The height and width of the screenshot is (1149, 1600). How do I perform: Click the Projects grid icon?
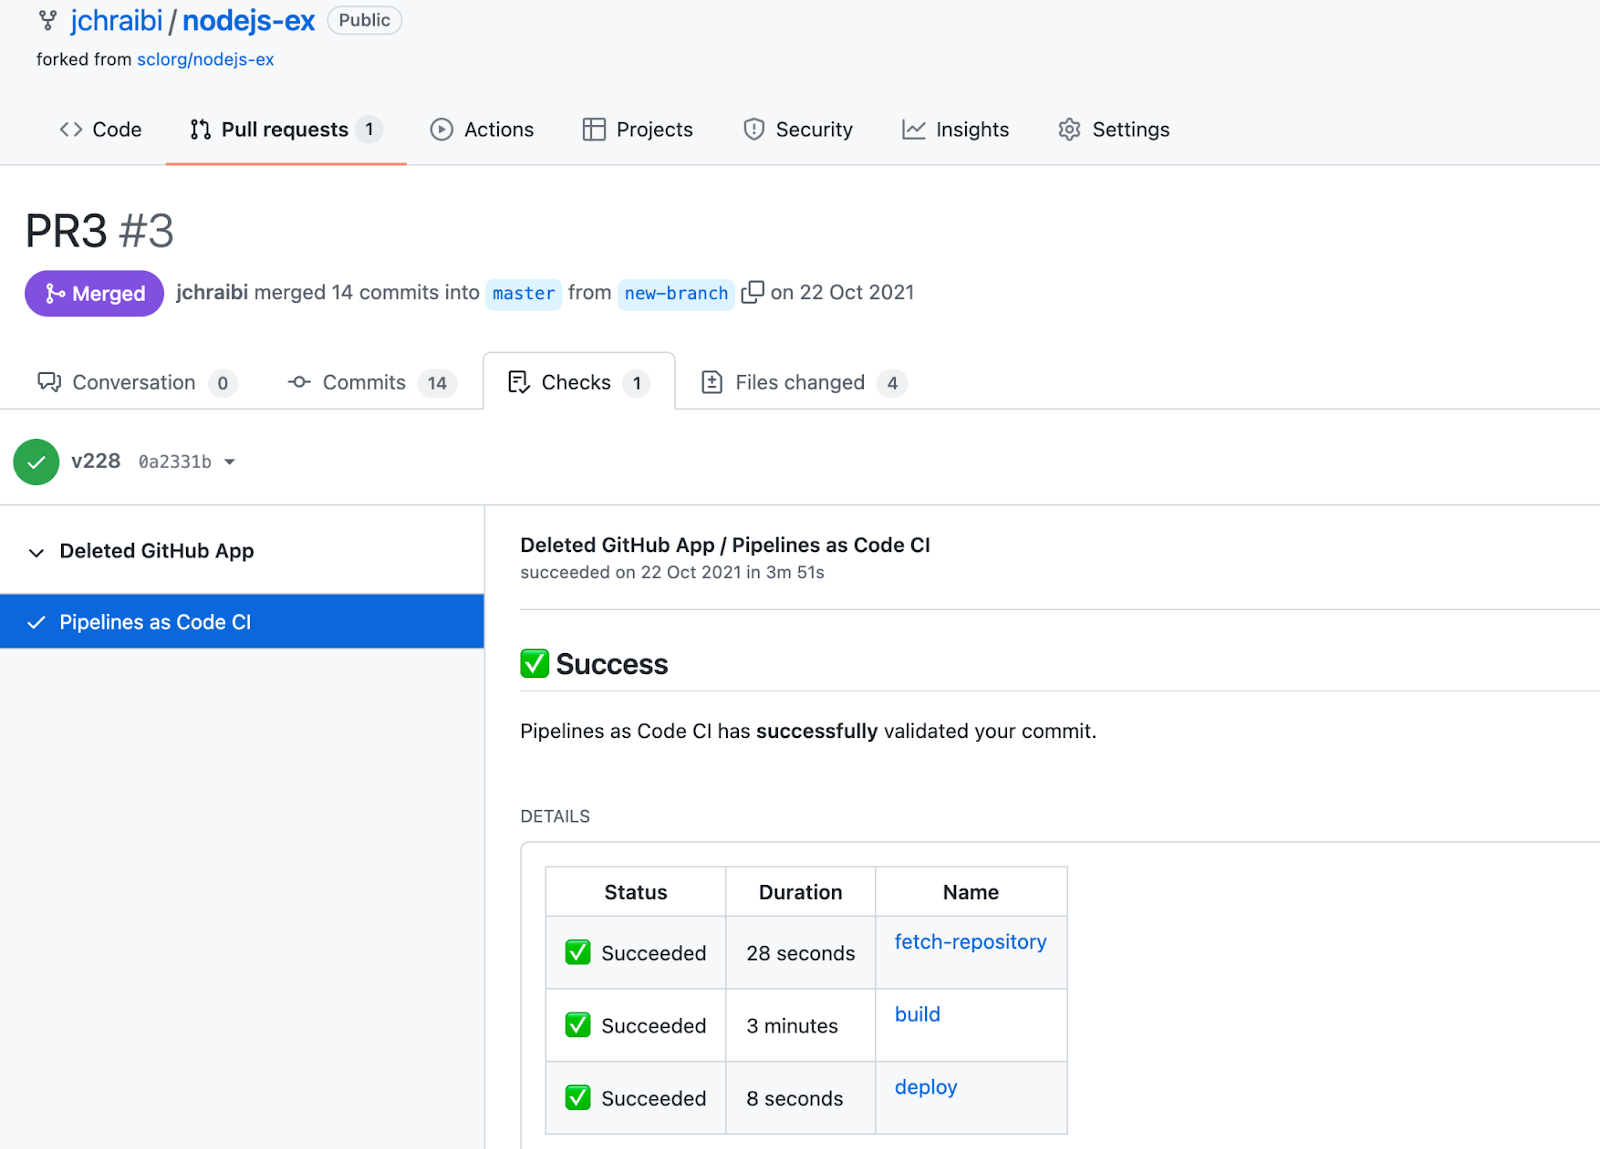pos(594,129)
